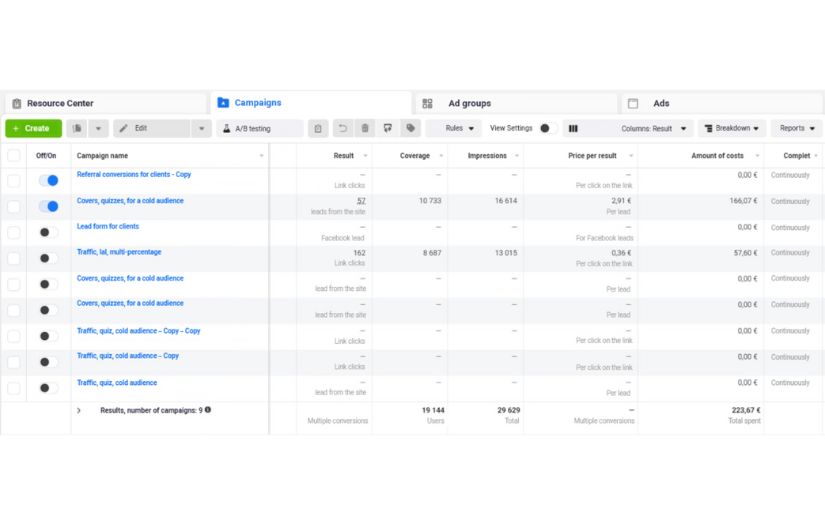825x525 pixels.
Task: Open dropdown arrow next to duplicate icon
Action: [x=98, y=128]
